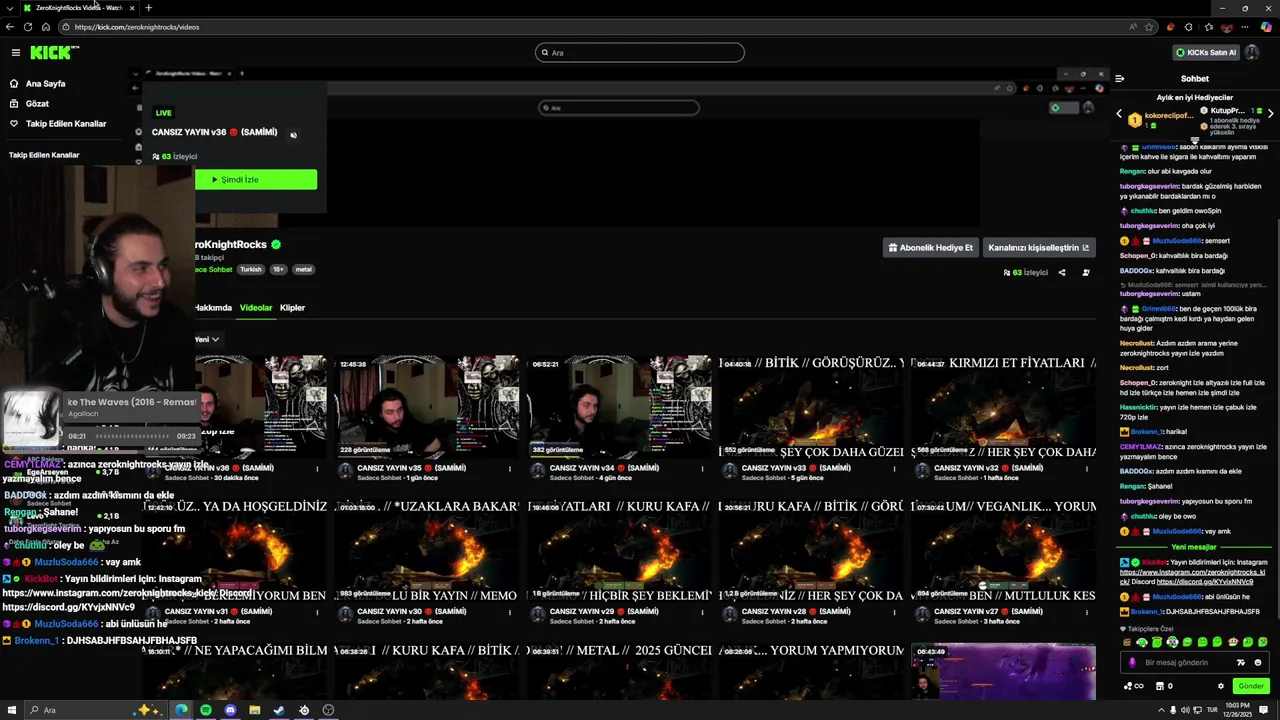Viewport: 1280px width, 720px height.
Task: Insert the first brown emote in chat
Action: pos(1127,642)
